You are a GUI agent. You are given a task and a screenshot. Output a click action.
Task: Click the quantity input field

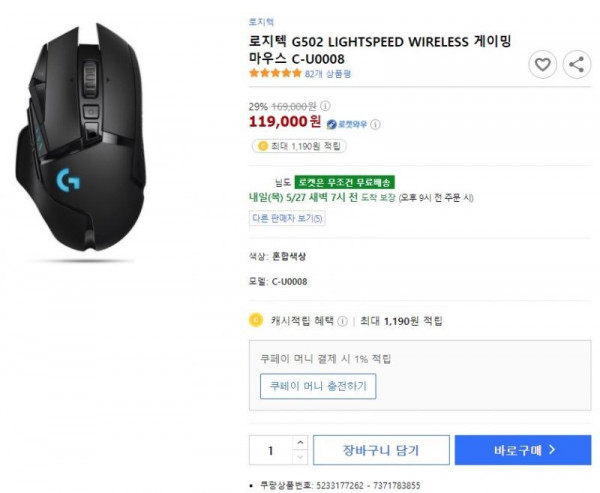tap(271, 450)
